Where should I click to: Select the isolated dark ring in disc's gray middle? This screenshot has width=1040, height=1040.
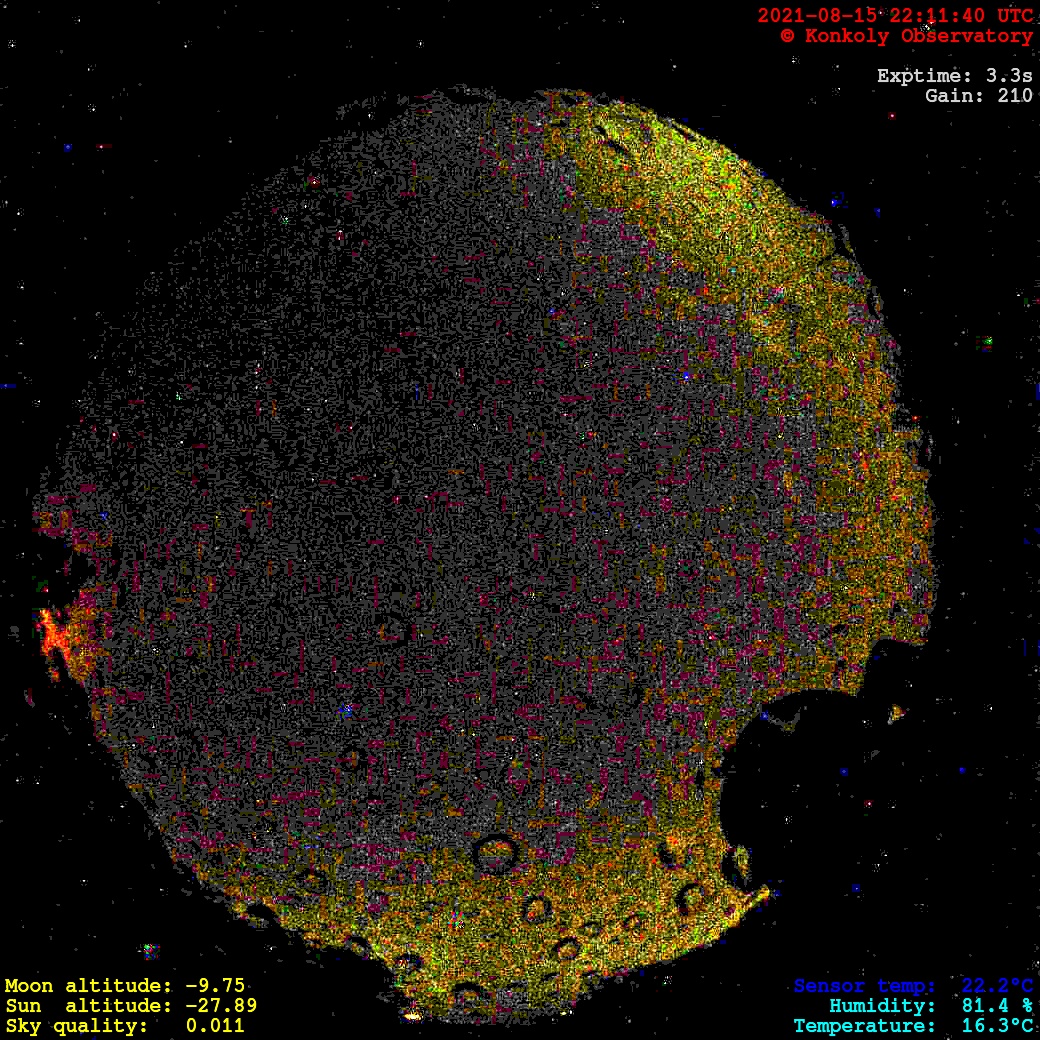(x=392, y=629)
